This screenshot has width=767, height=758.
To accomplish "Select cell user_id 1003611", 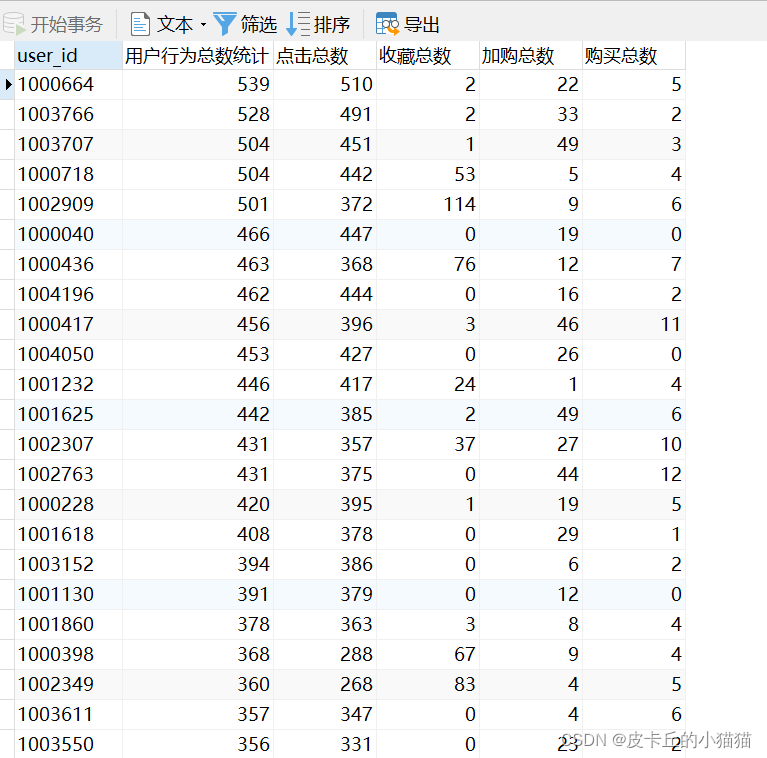I will [x=68, y=714].
